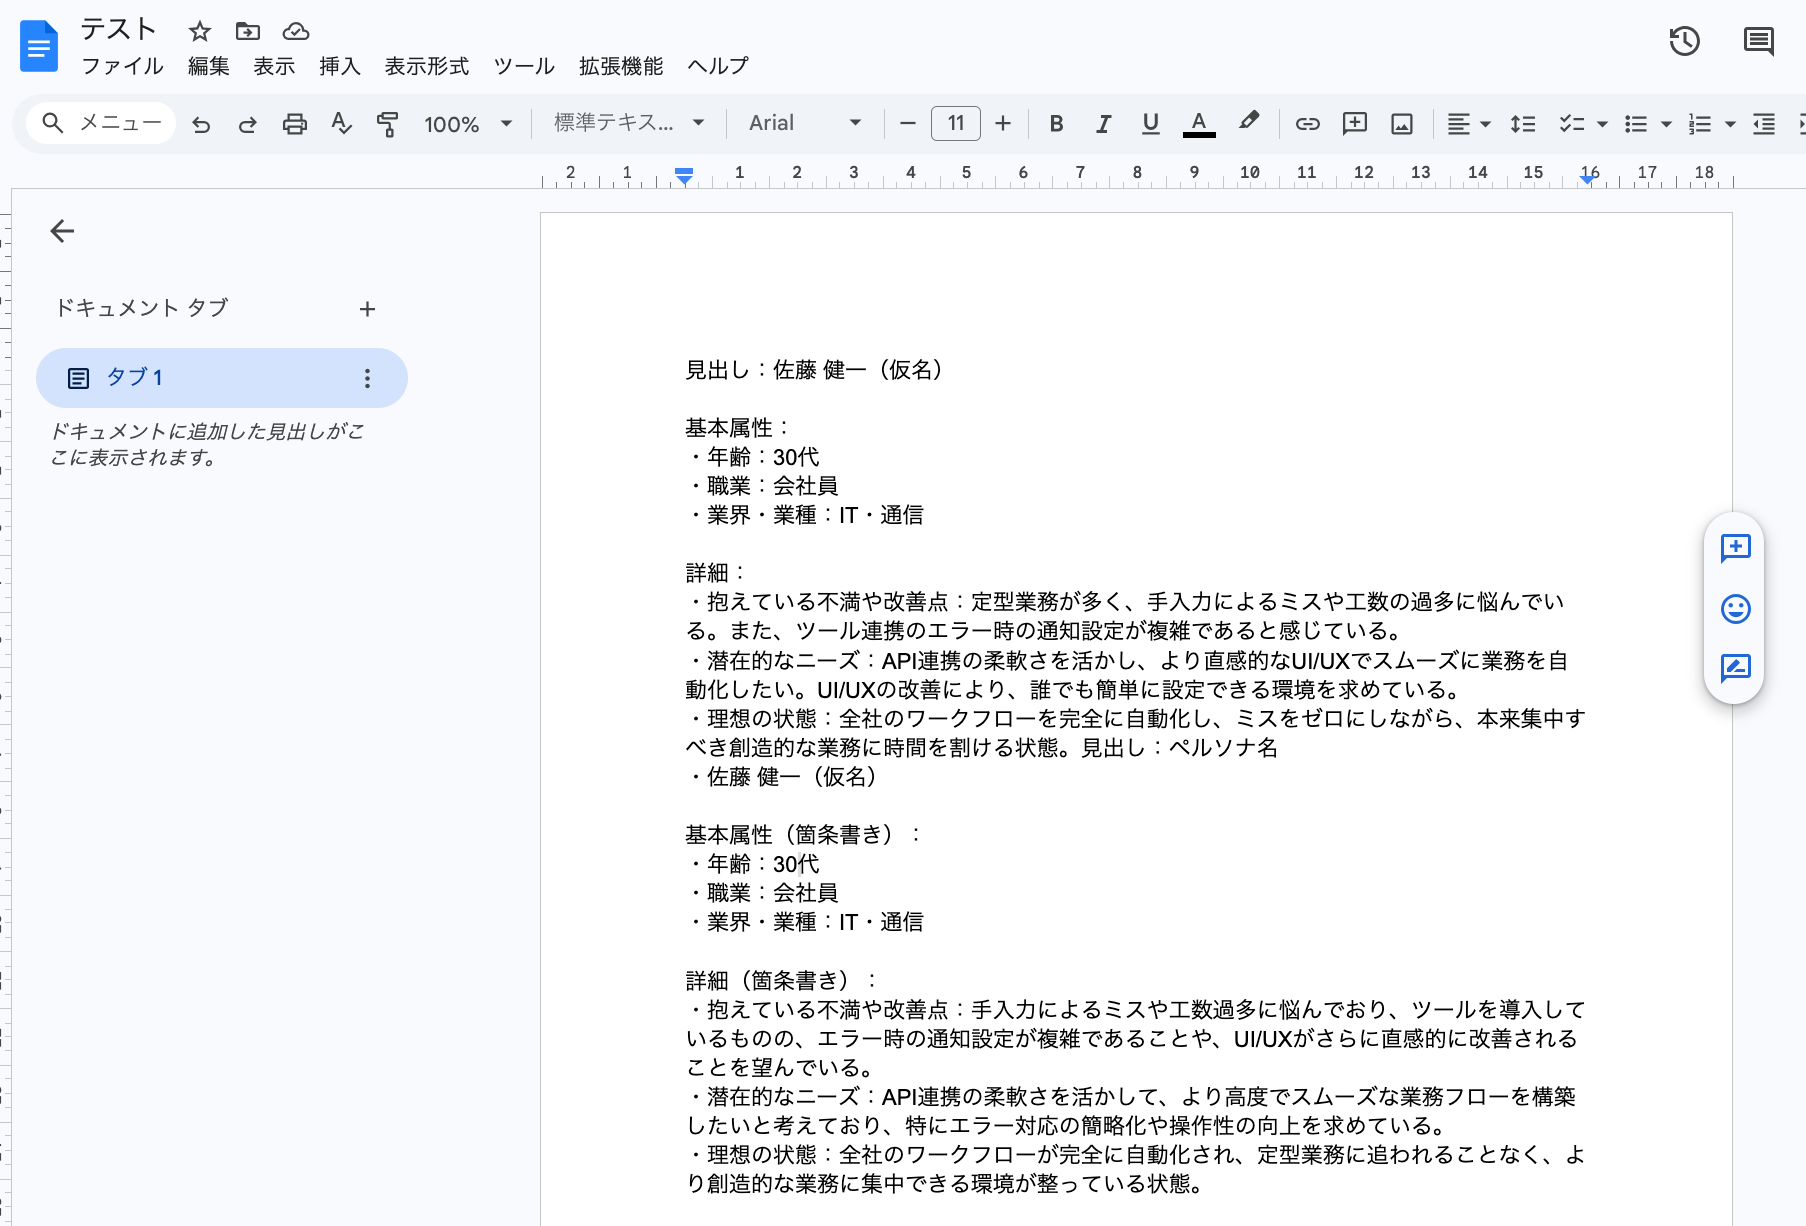Open the 表示形式 menu

tap(427, 66)
